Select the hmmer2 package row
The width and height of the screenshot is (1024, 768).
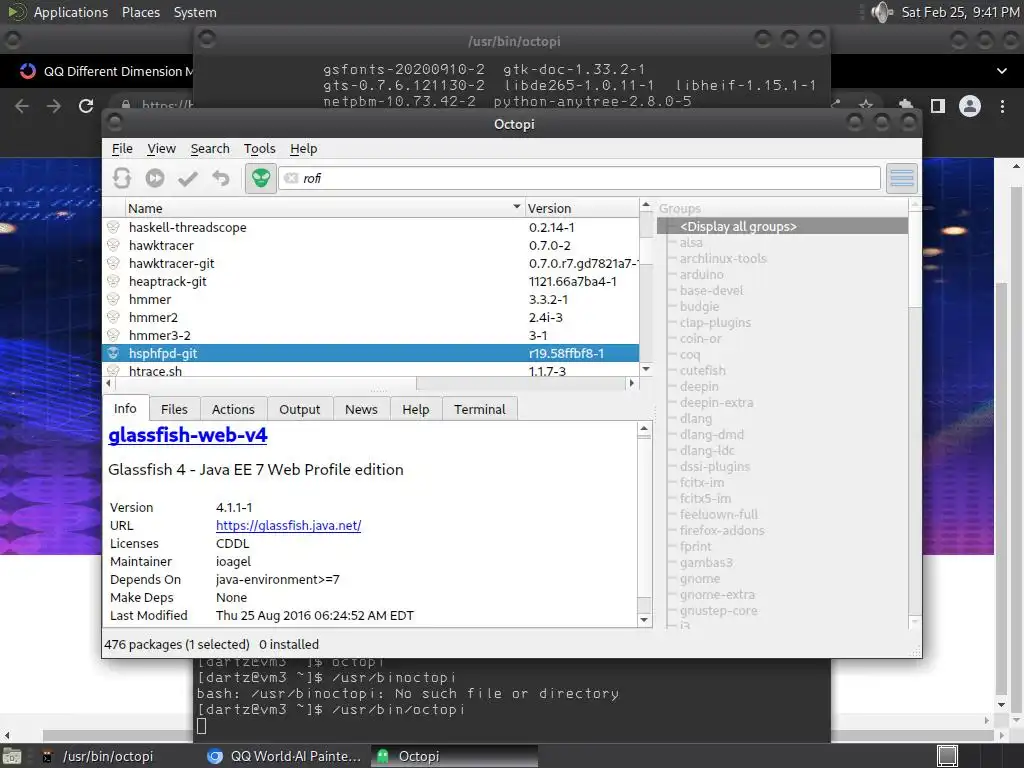click(x=370, y=317)
